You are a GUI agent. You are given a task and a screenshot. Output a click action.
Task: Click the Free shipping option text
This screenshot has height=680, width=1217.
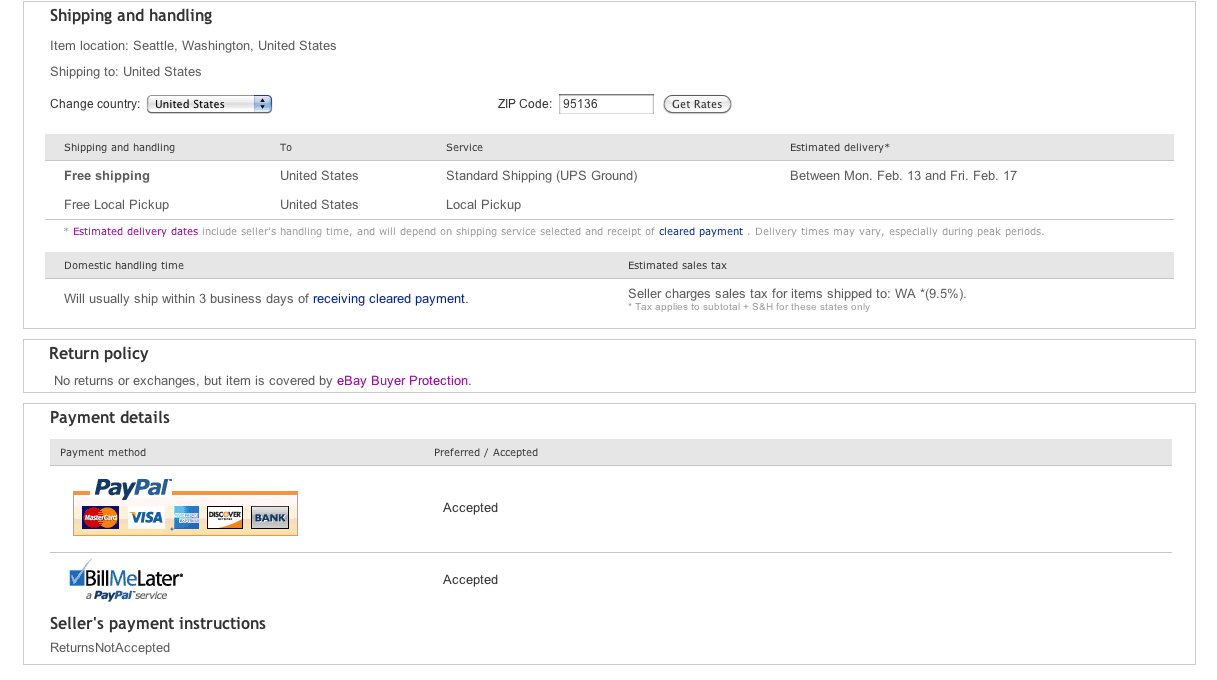[107, 176]
